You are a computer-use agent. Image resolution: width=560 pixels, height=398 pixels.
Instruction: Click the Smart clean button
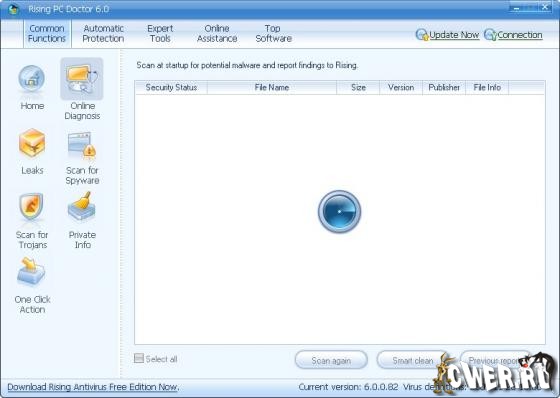413,360
